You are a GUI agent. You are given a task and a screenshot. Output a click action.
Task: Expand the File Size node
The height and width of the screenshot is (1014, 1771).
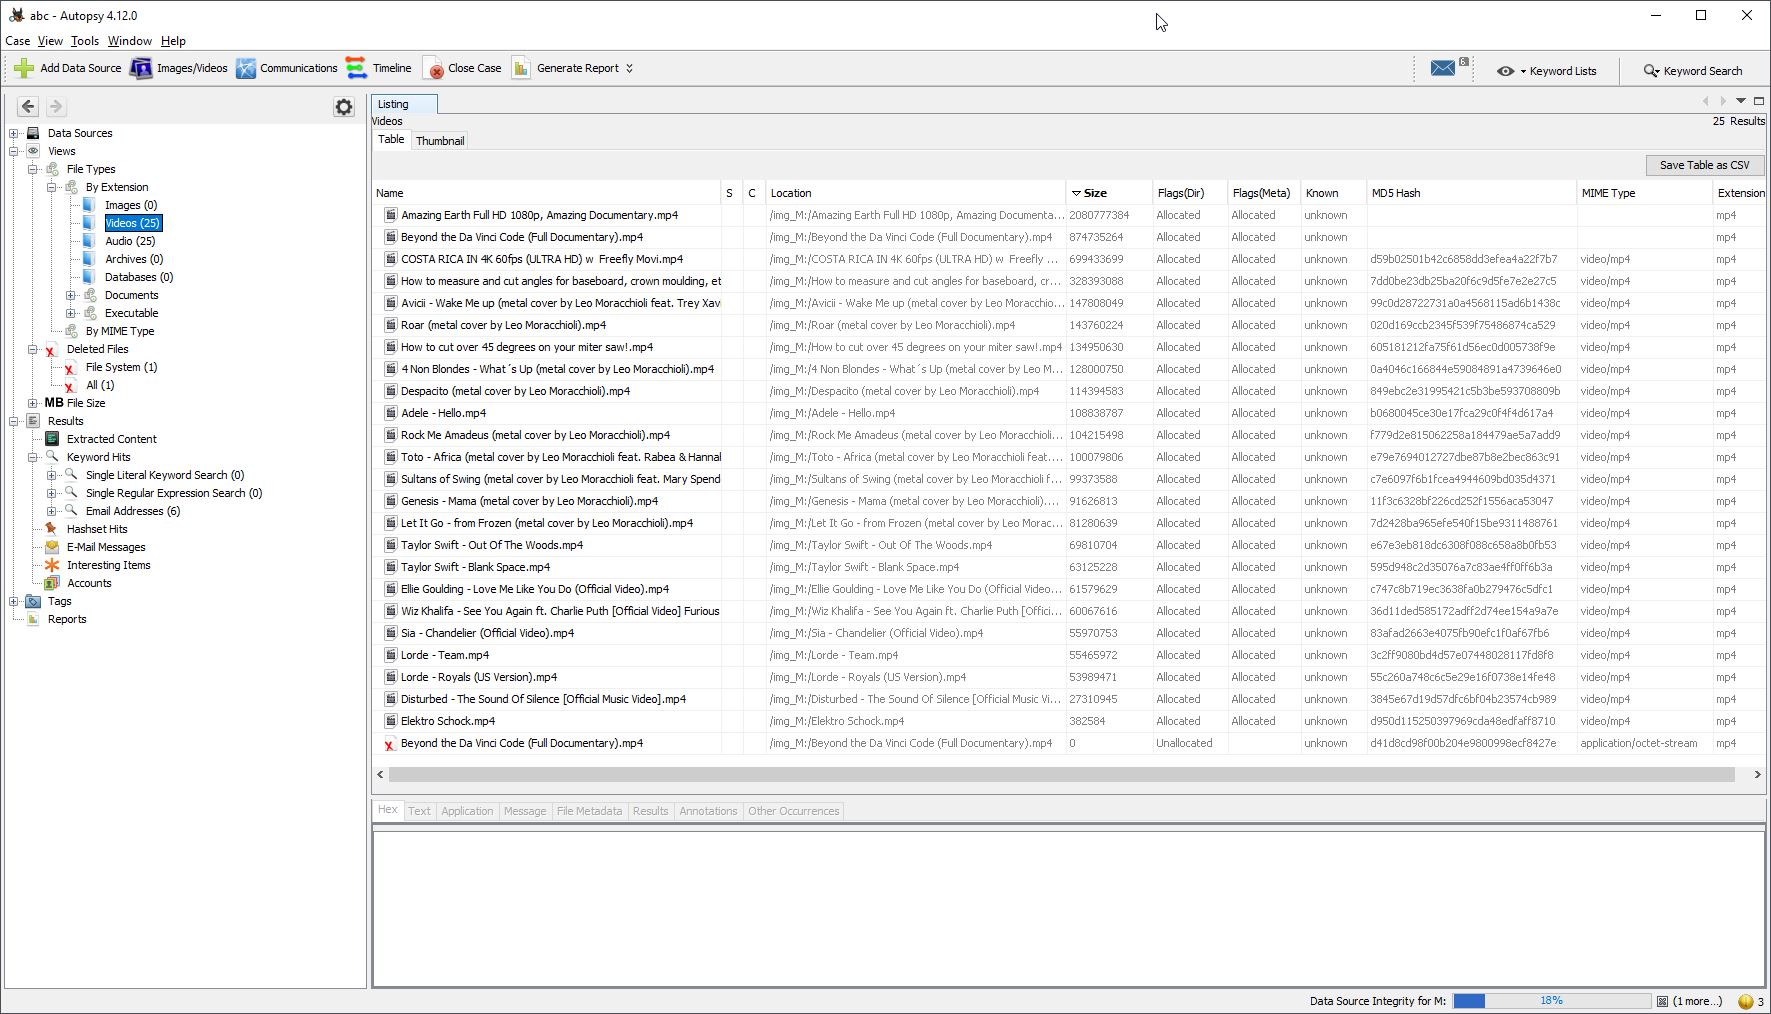(33, 403)
